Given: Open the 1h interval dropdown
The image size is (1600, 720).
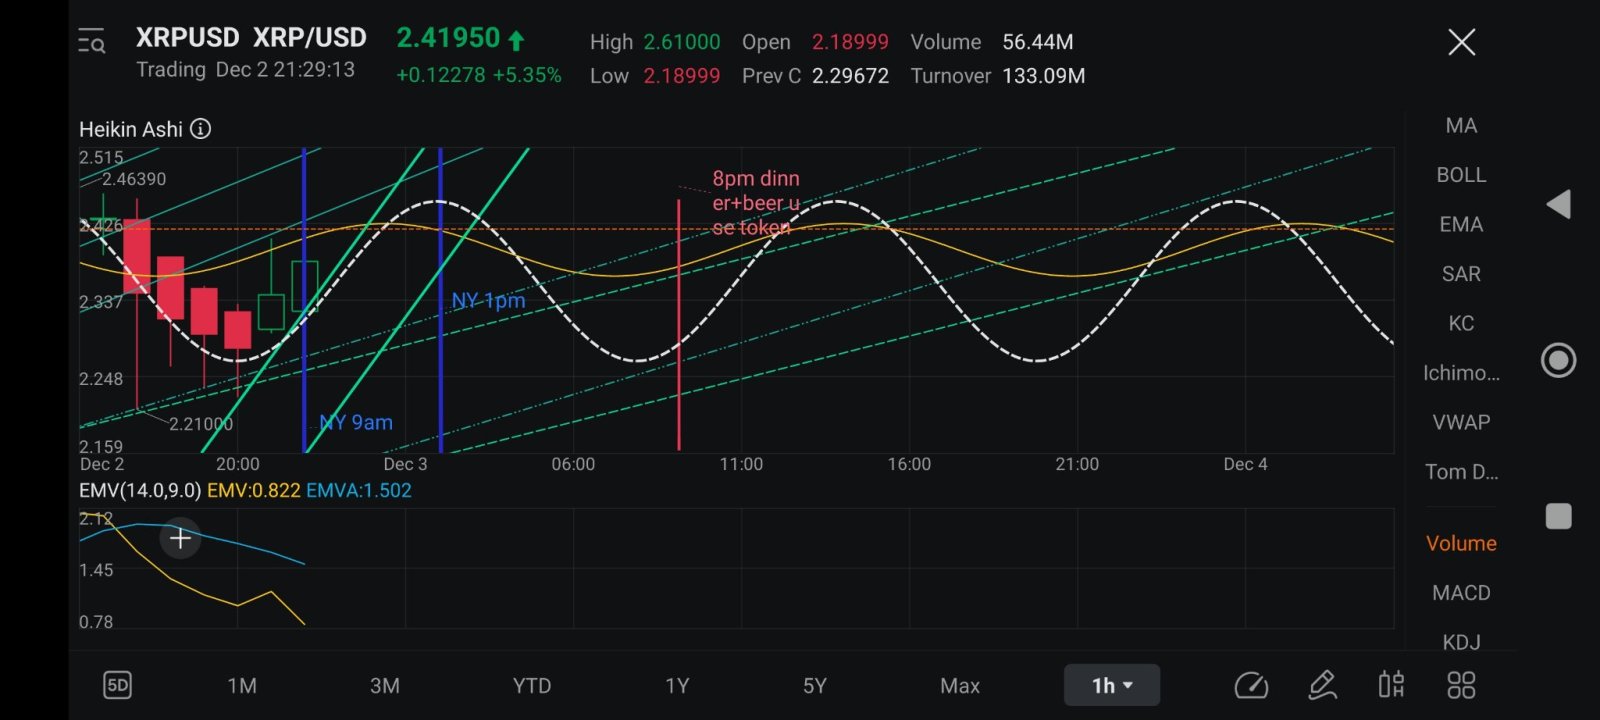Looking at the screenshot, I should pos(1112,685).
